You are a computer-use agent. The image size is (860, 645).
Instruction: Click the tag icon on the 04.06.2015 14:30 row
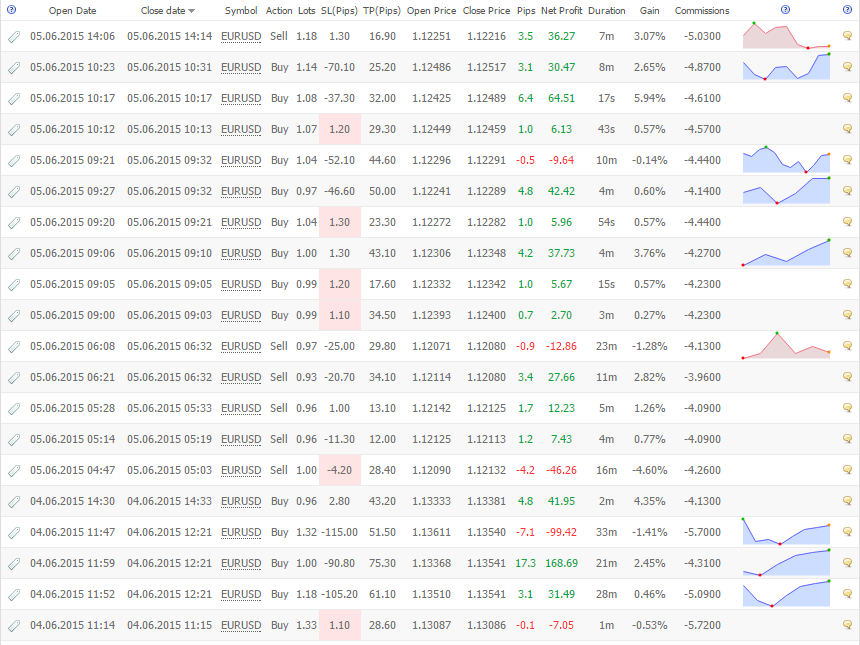pos(14,501)
